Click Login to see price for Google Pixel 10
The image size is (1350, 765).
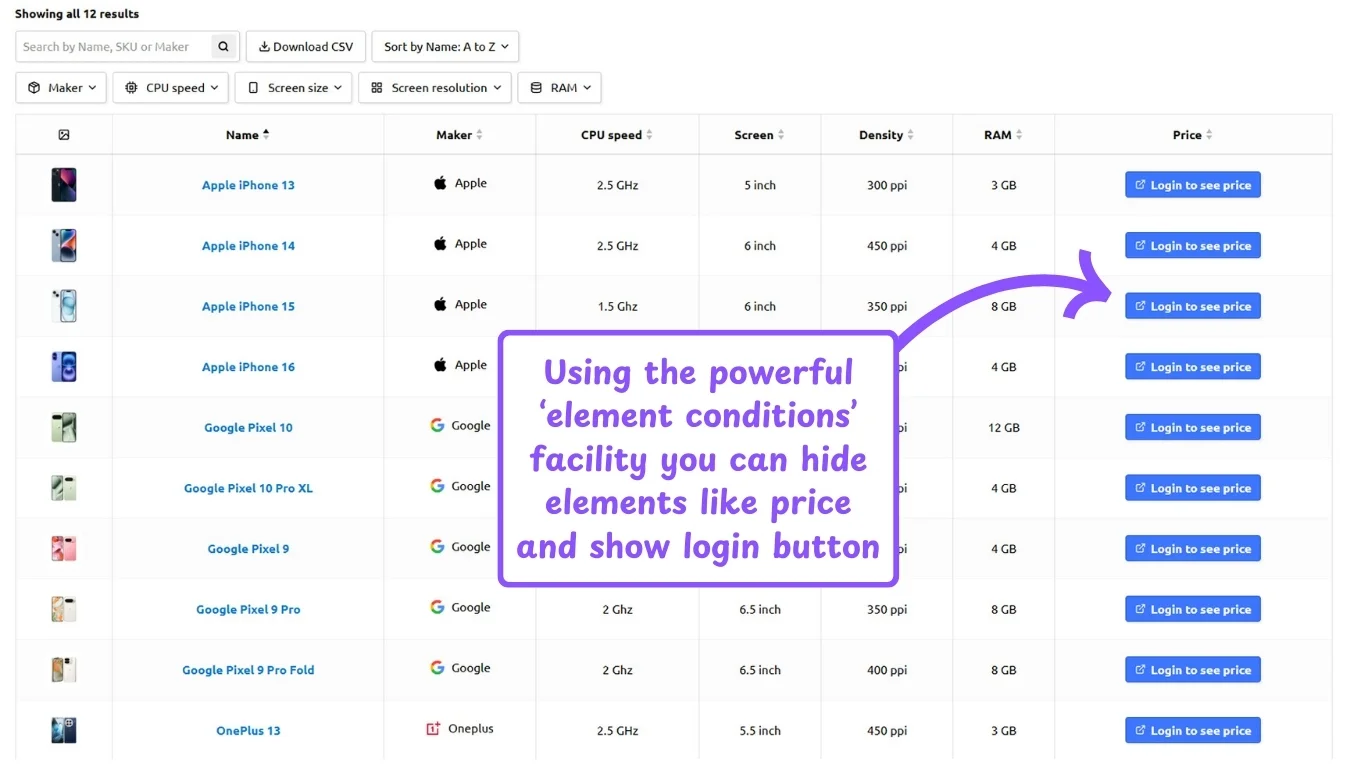point(1192,428)
